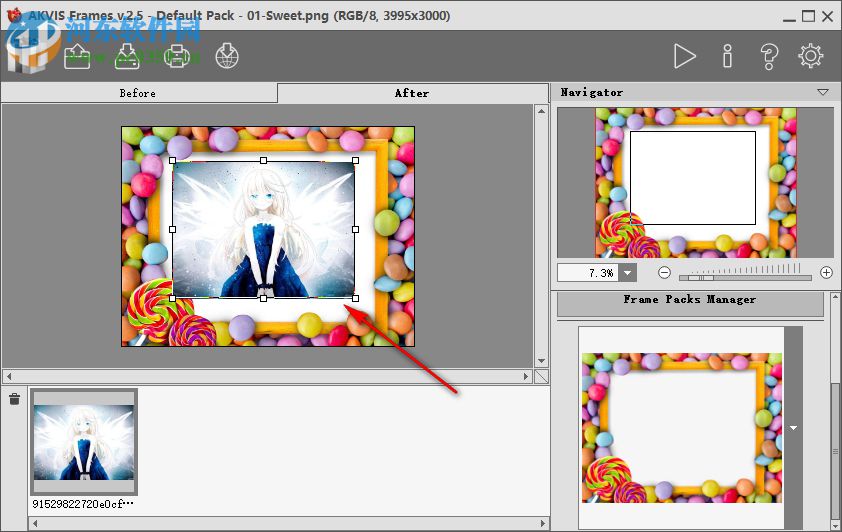Switch to the After tab
Image resolution: width=842 pixels, height=532 pixels.
click(412, 93)
